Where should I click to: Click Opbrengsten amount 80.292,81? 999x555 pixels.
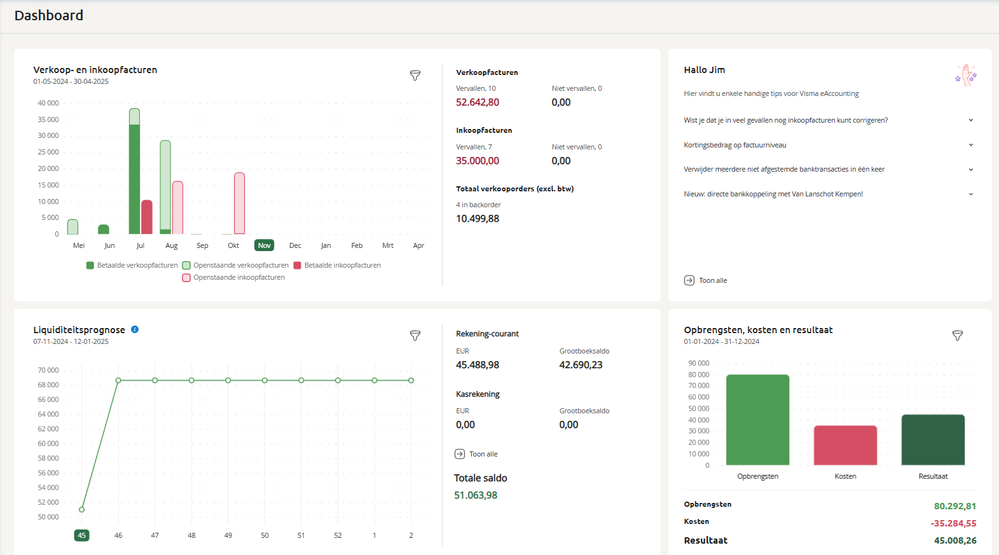[x=955, y=506]
